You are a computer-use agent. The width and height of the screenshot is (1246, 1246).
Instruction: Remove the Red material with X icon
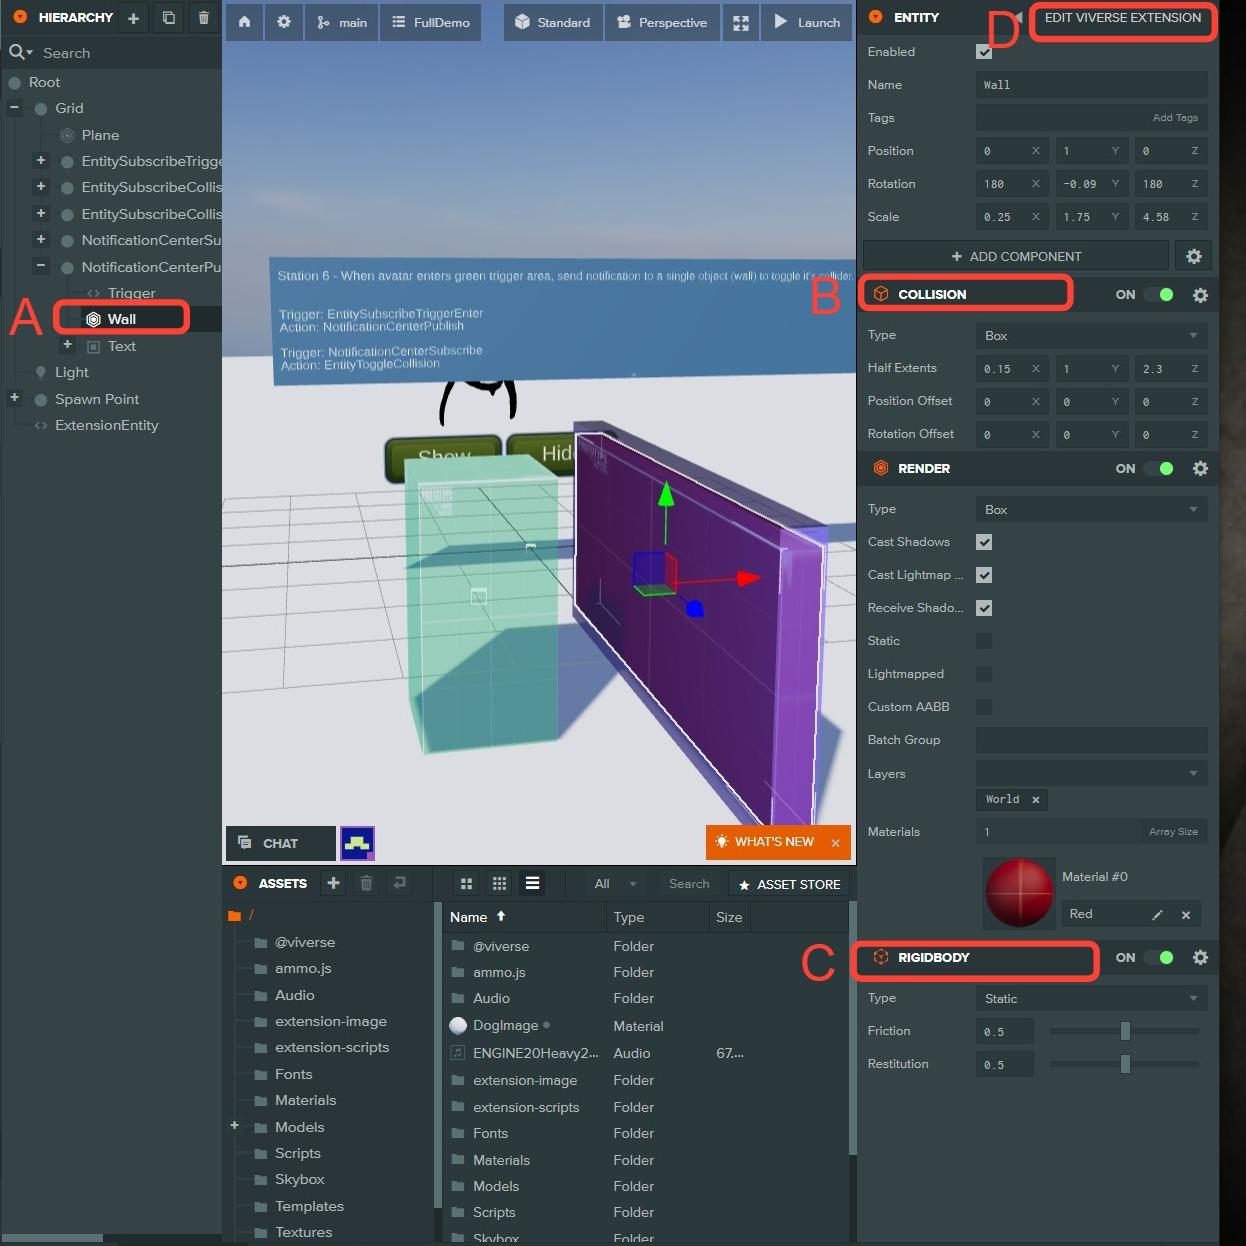[x=1186, y=914]
